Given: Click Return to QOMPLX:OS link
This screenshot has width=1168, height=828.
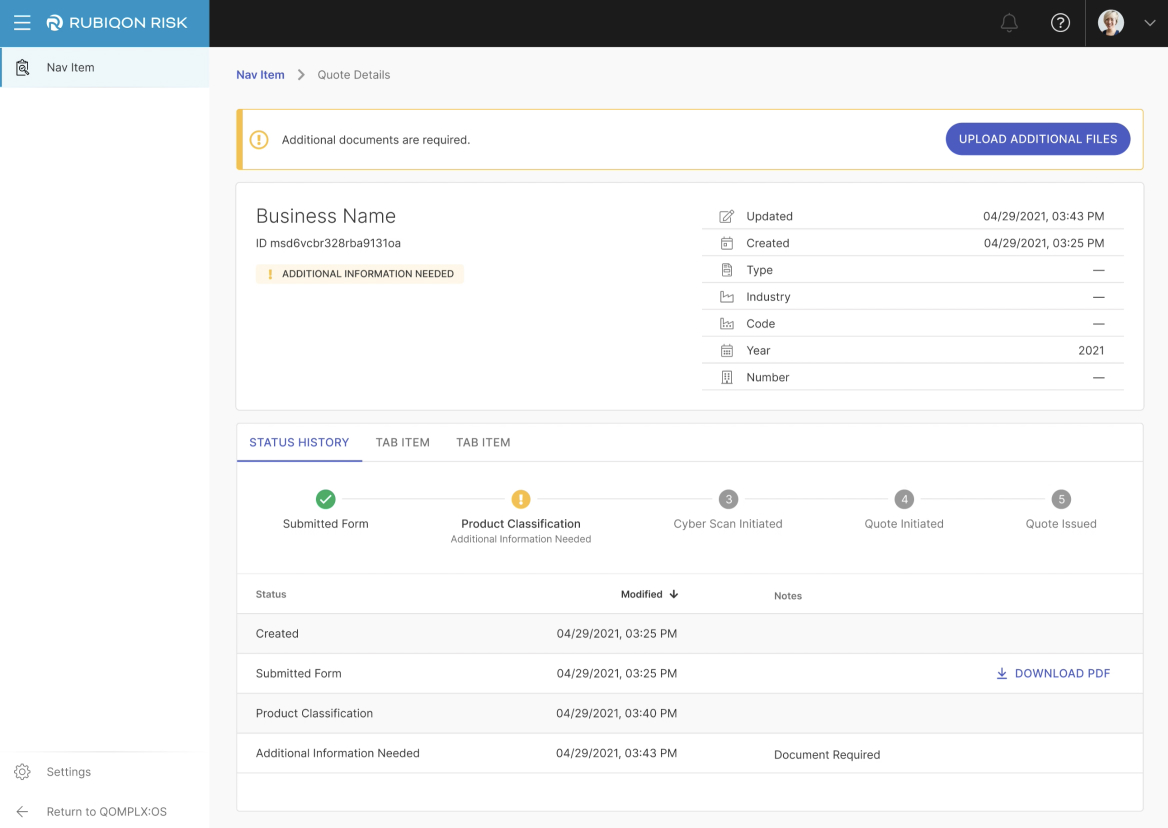Looking at the screenshot, I should pyautogui.click(x=107, y=812).
